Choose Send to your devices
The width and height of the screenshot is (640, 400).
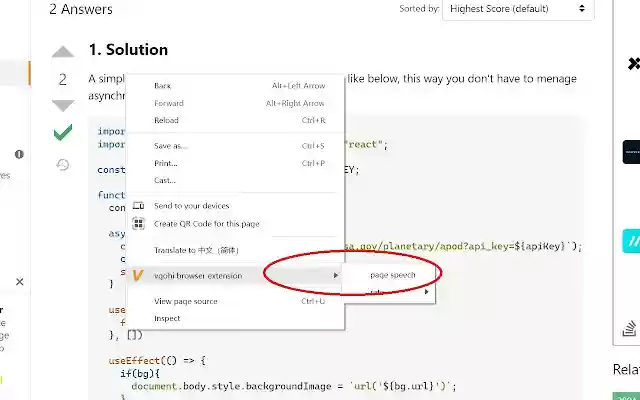(x=235, y=206)
